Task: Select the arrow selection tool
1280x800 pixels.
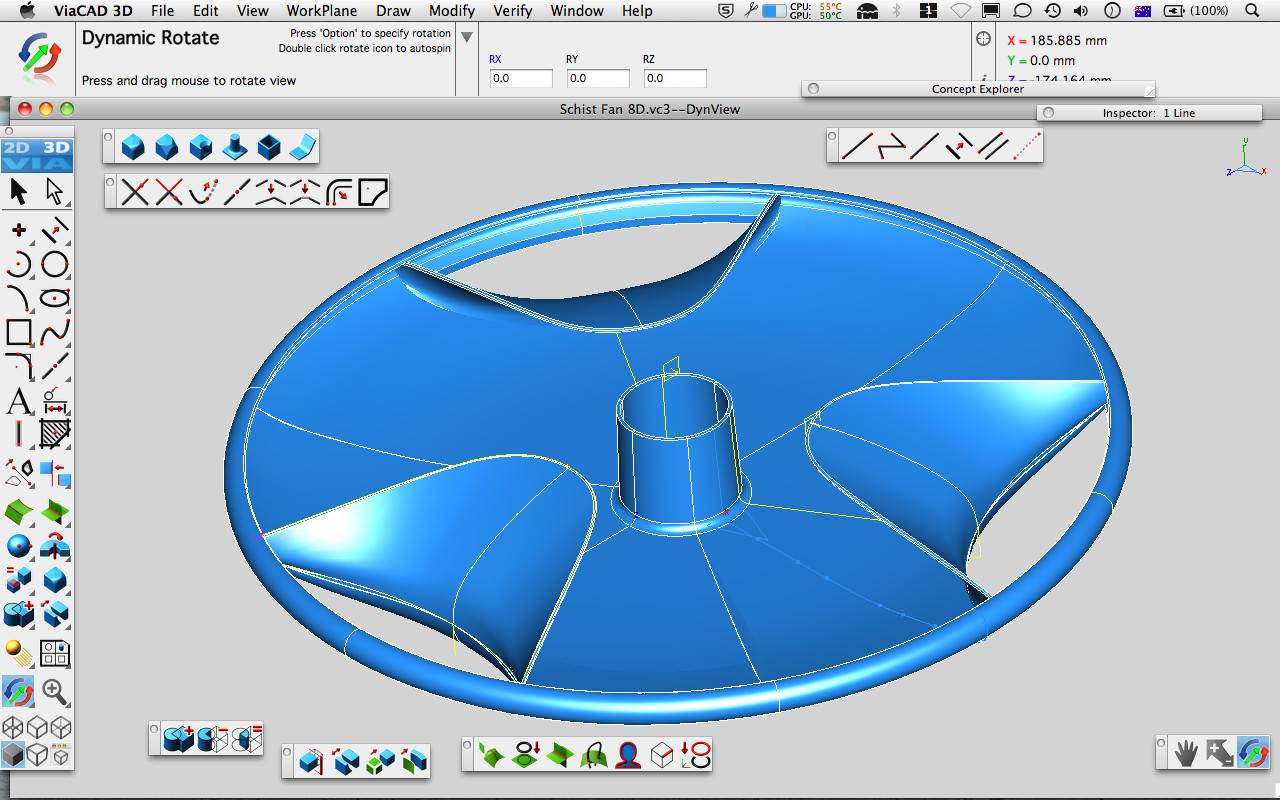Action: pos(18,190)
